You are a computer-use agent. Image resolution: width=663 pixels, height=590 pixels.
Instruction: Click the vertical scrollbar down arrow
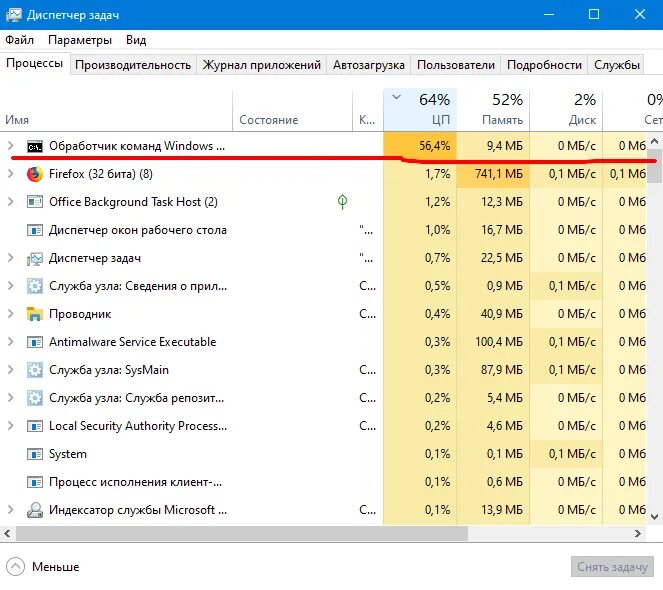(655, 516)
